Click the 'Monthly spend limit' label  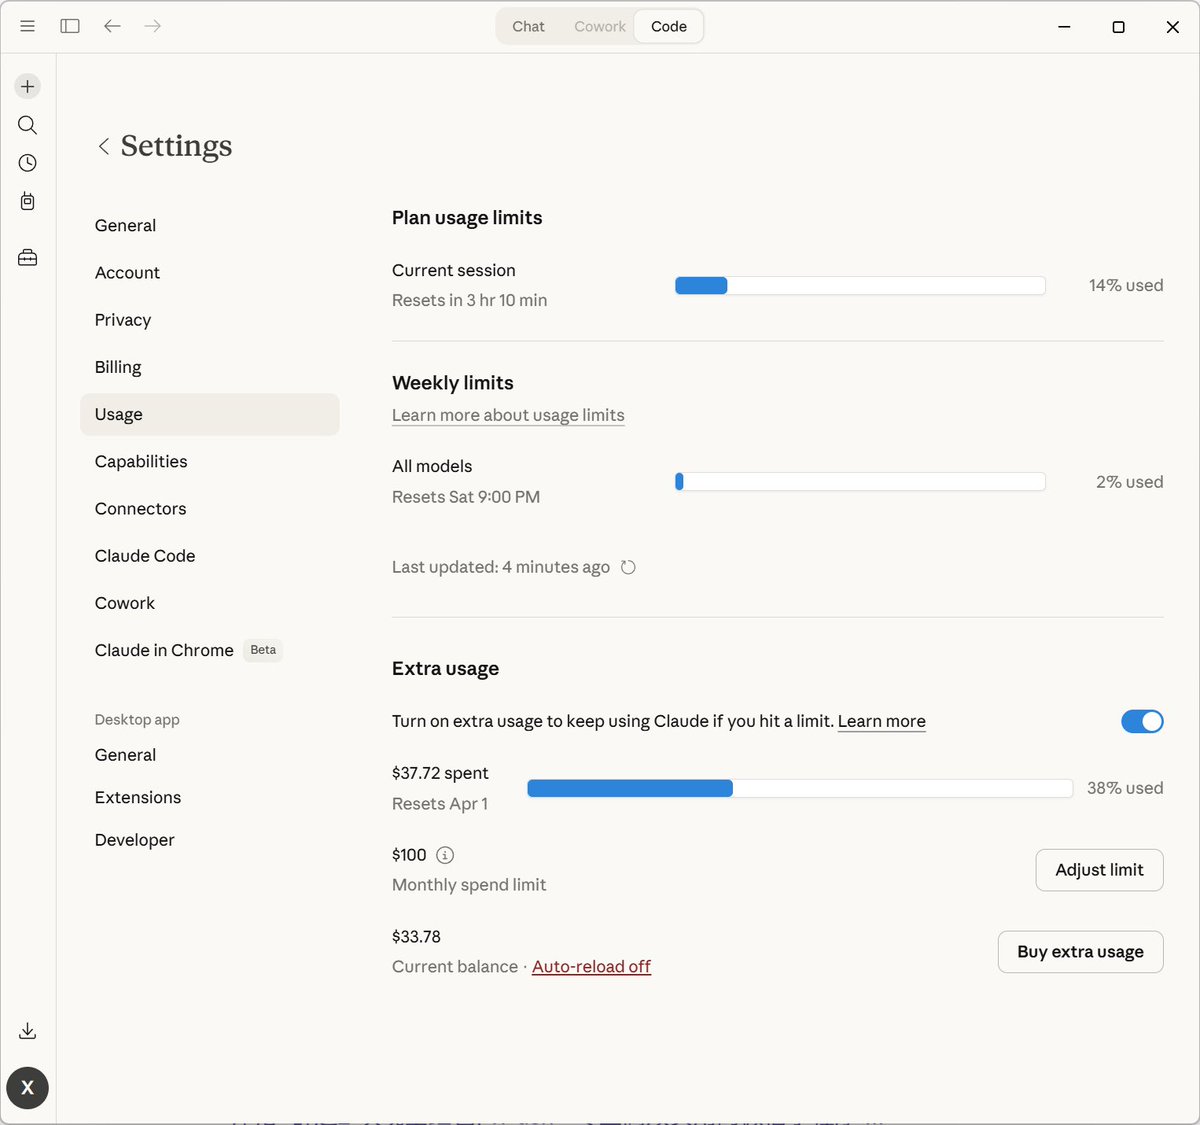(469, 885)
